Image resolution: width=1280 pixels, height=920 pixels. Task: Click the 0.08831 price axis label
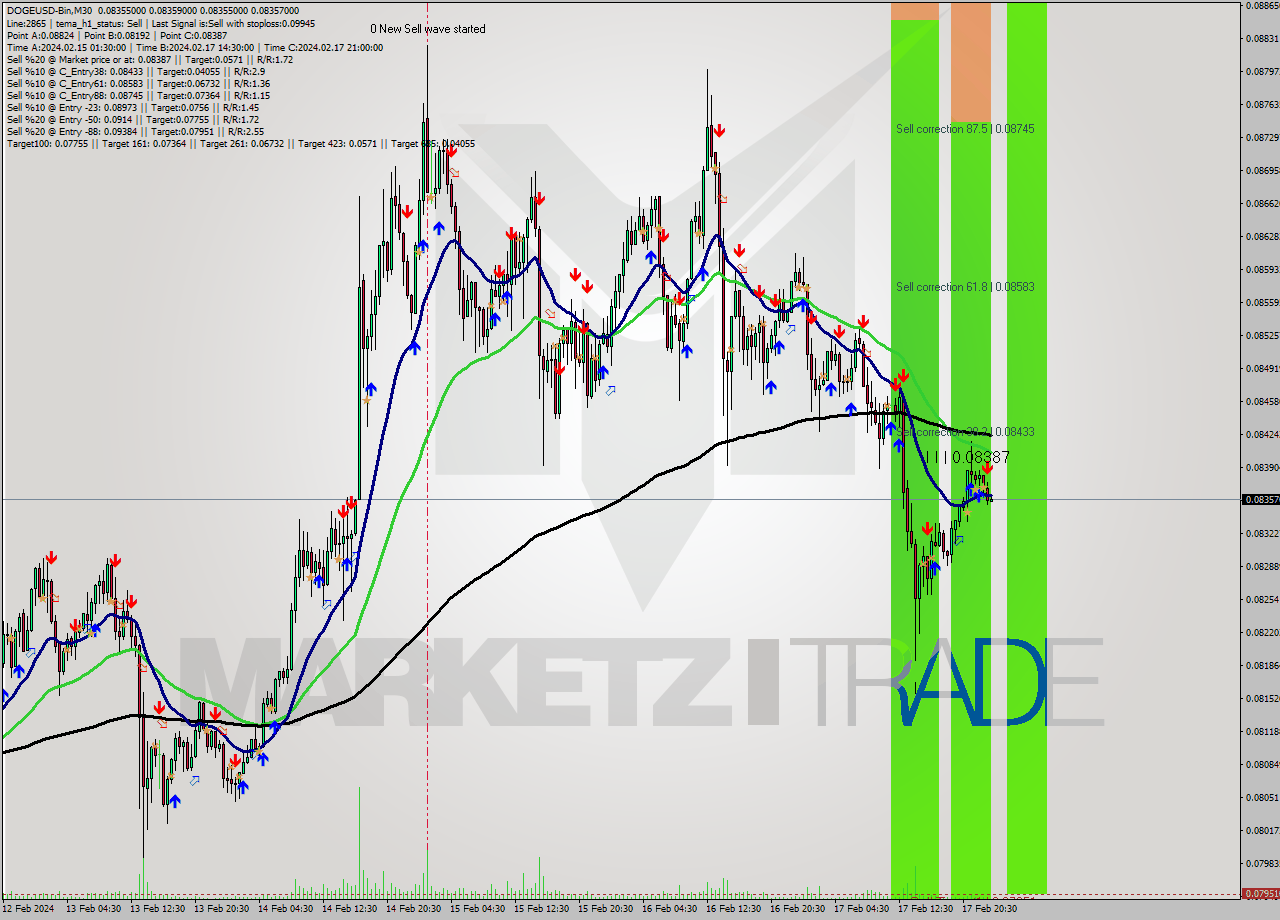pos(1262,38)
